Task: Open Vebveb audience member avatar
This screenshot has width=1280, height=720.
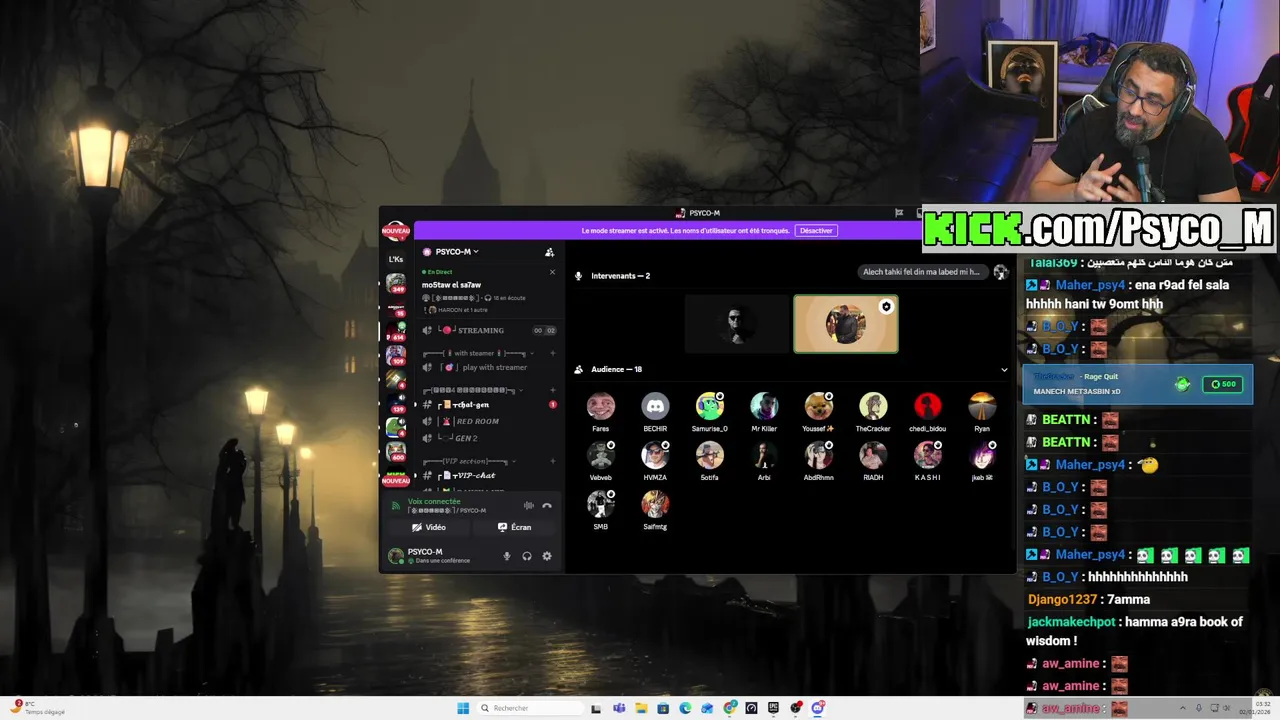Action: 601,455
